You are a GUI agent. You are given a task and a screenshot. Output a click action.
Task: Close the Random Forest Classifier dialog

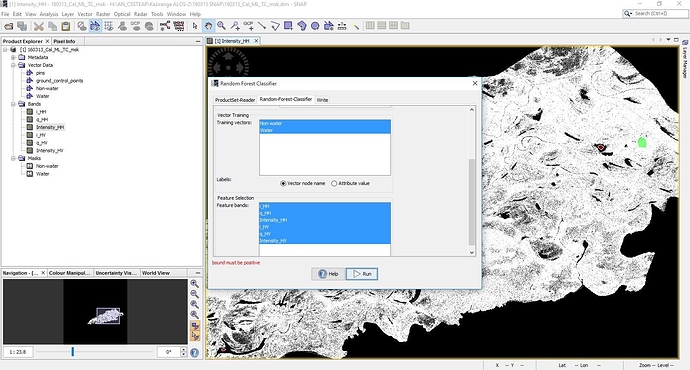click(475, 83)
